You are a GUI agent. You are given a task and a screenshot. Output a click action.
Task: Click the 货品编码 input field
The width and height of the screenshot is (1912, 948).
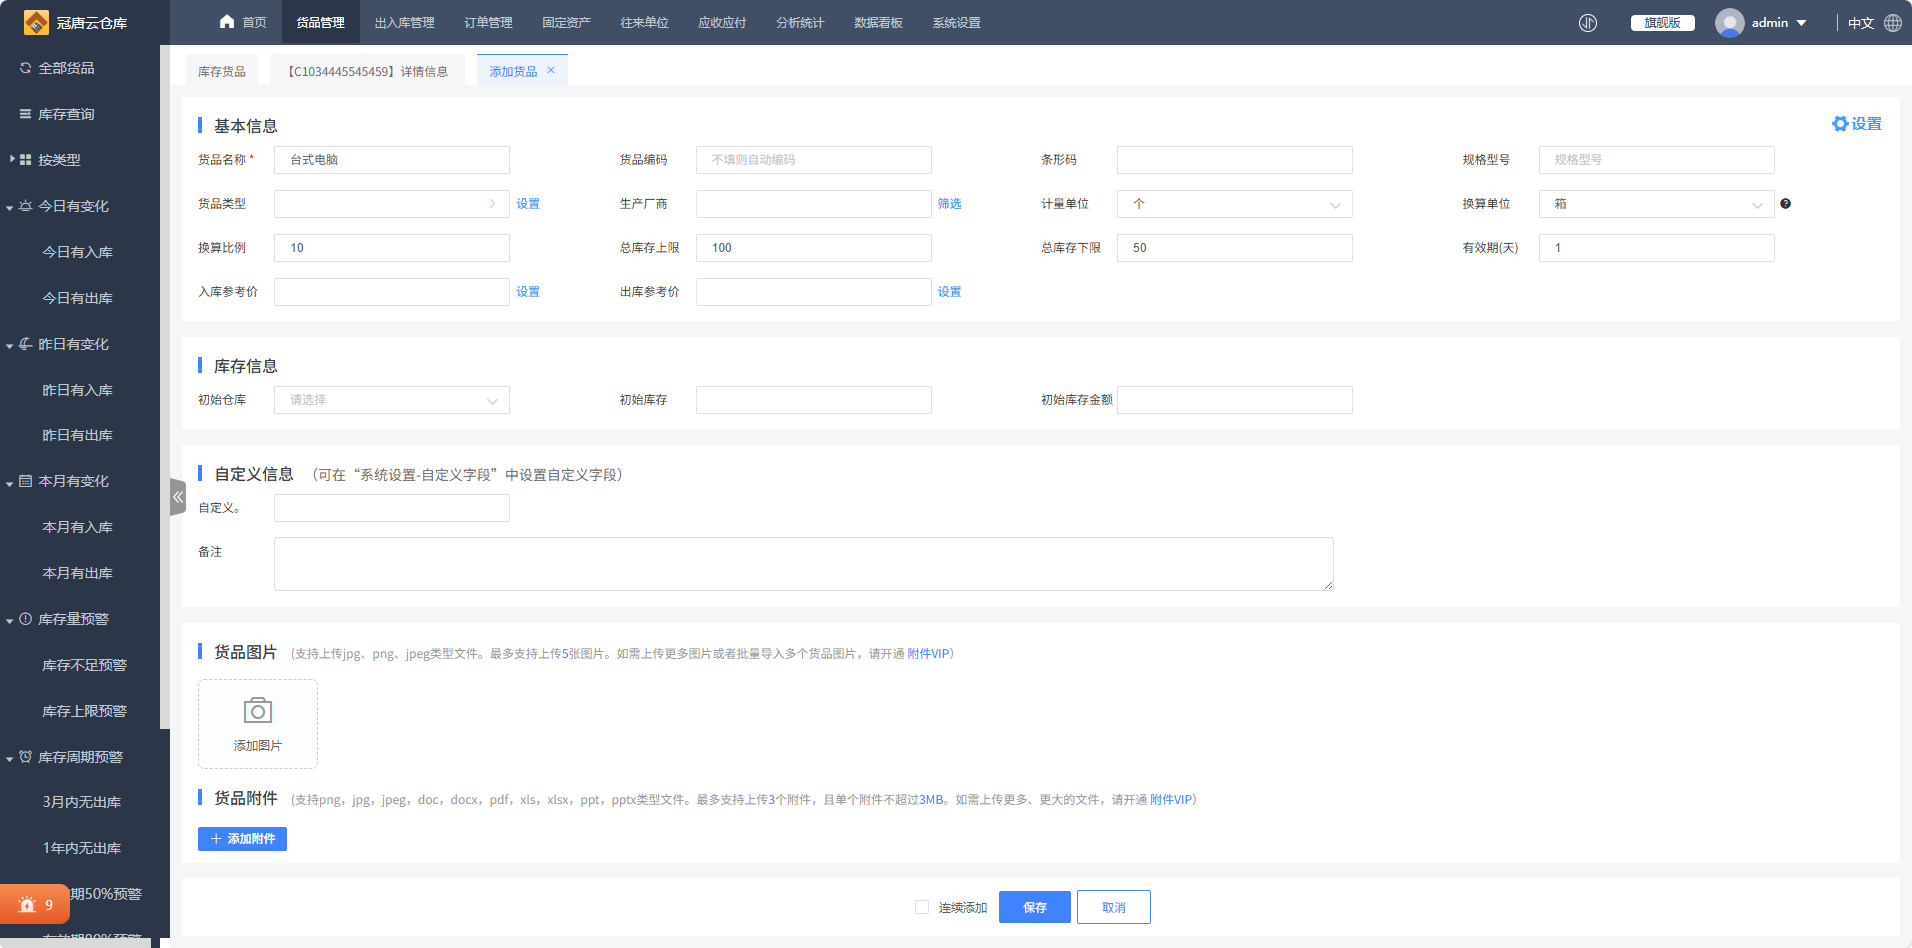tap(814, 160)
